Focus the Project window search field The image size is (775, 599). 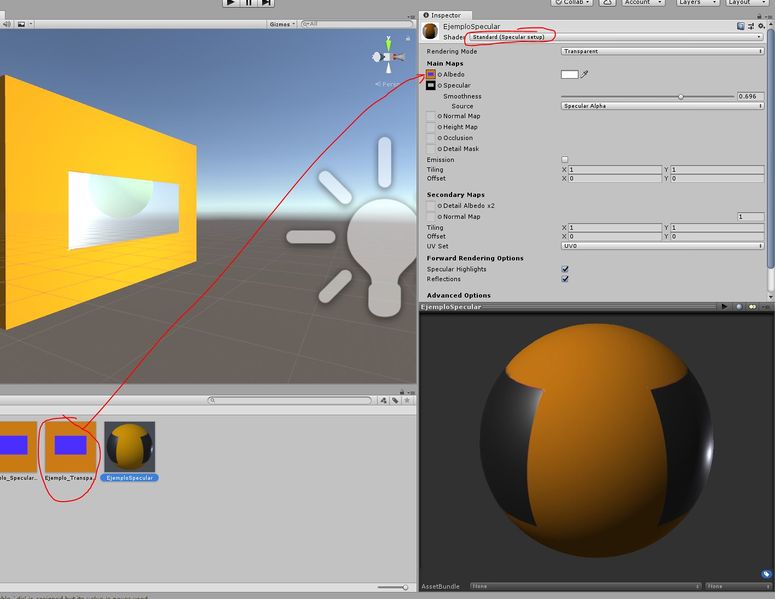tap(290, 400)
